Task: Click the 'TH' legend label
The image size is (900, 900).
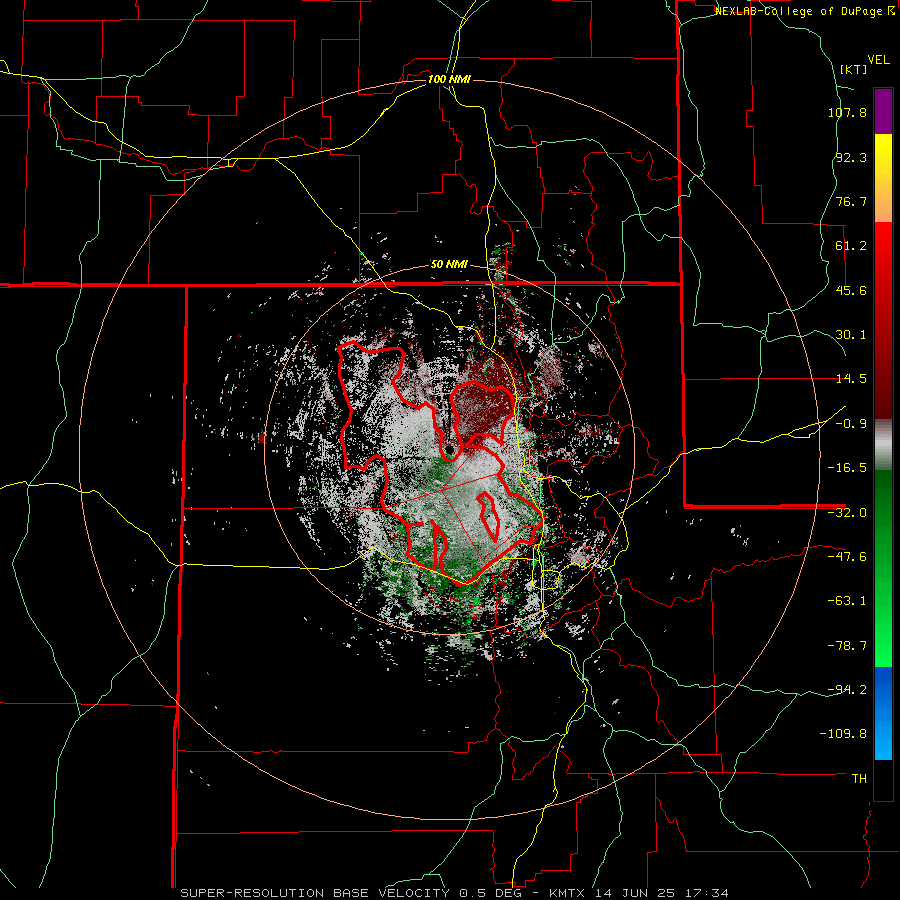Action: tap(859, 779)
